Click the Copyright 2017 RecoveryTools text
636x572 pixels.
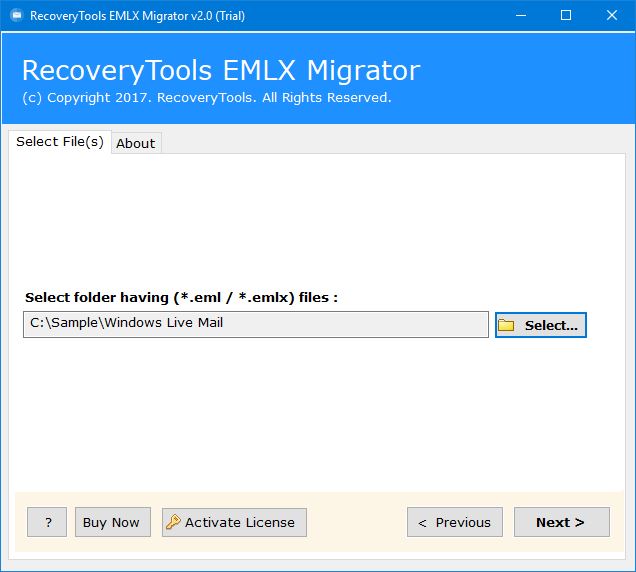(x=207, y=98)
